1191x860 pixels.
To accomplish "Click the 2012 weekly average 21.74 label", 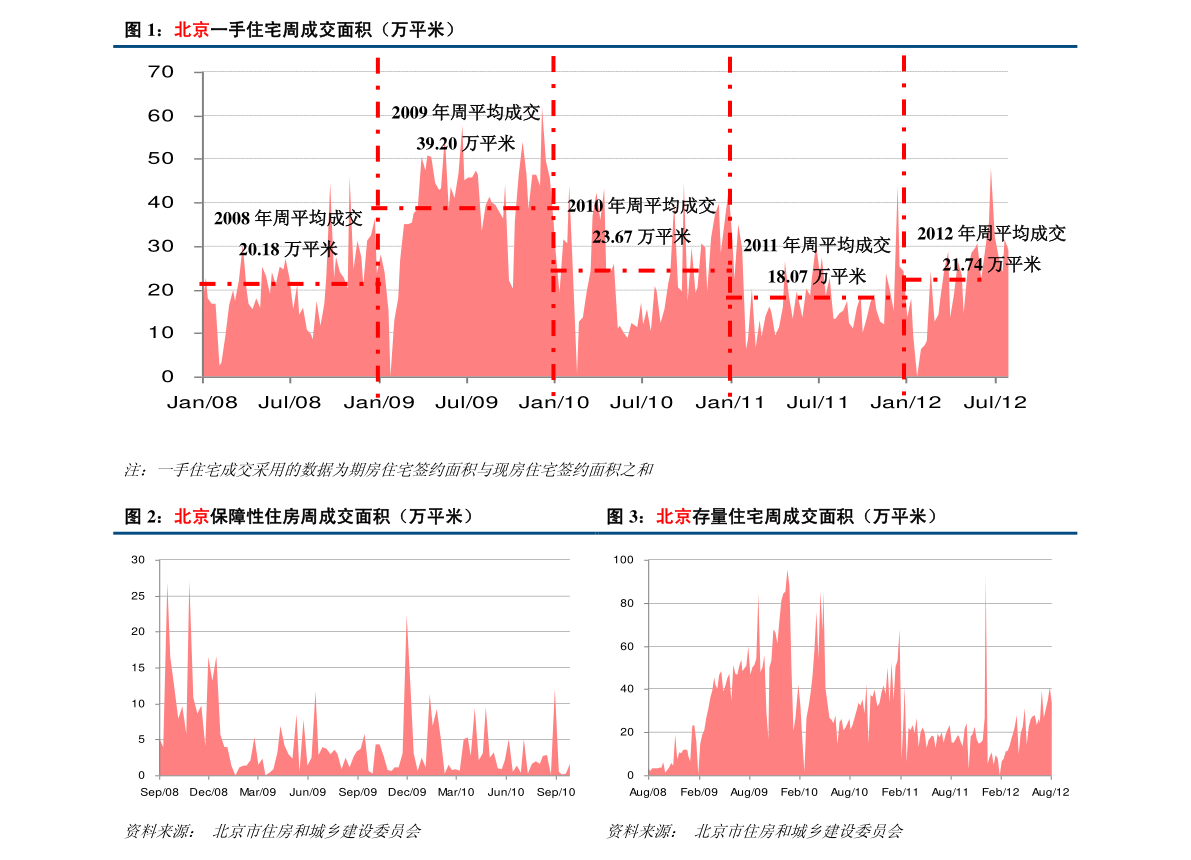I will pyautogui.click(x=991, y=264).
